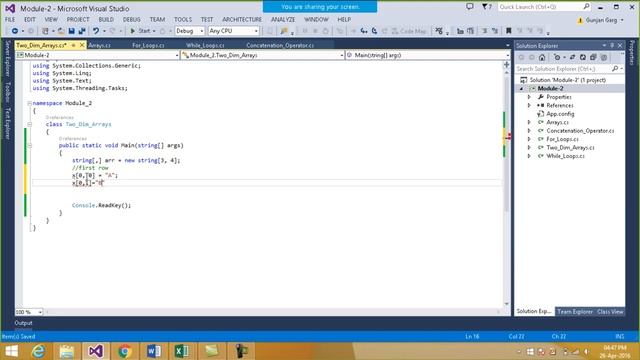Select Concatenation_Operator.cs in Solution Explorer
The width and height of the screenshot is (640, 360).
click(580, 131)
